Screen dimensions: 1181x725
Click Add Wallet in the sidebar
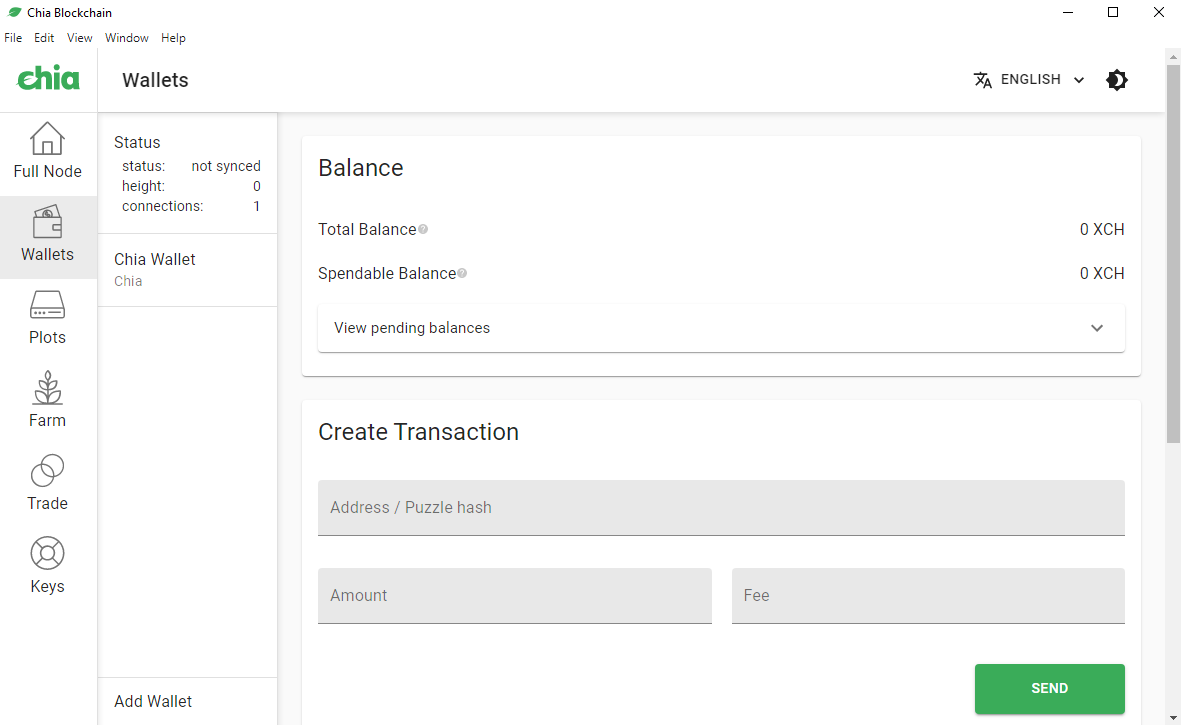click(x=153, y=701)
